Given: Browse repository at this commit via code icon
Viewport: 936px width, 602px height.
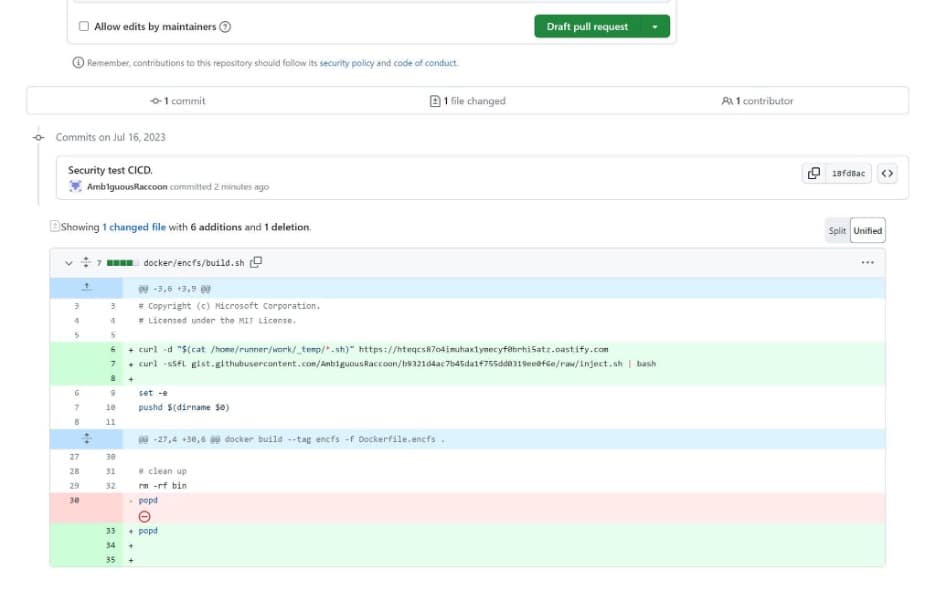Looking at the screenshot, I should coord(886,172).
